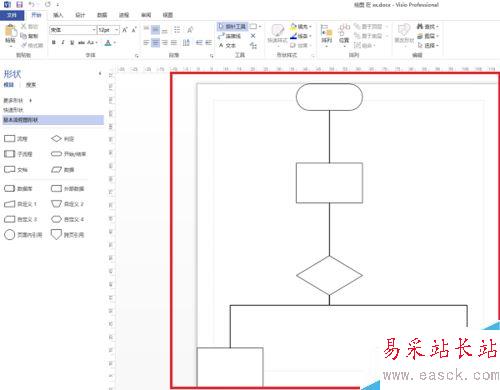Click the Connection Point X tool icon
Viewport: 500px width, 390px height.
pos(253,36)
